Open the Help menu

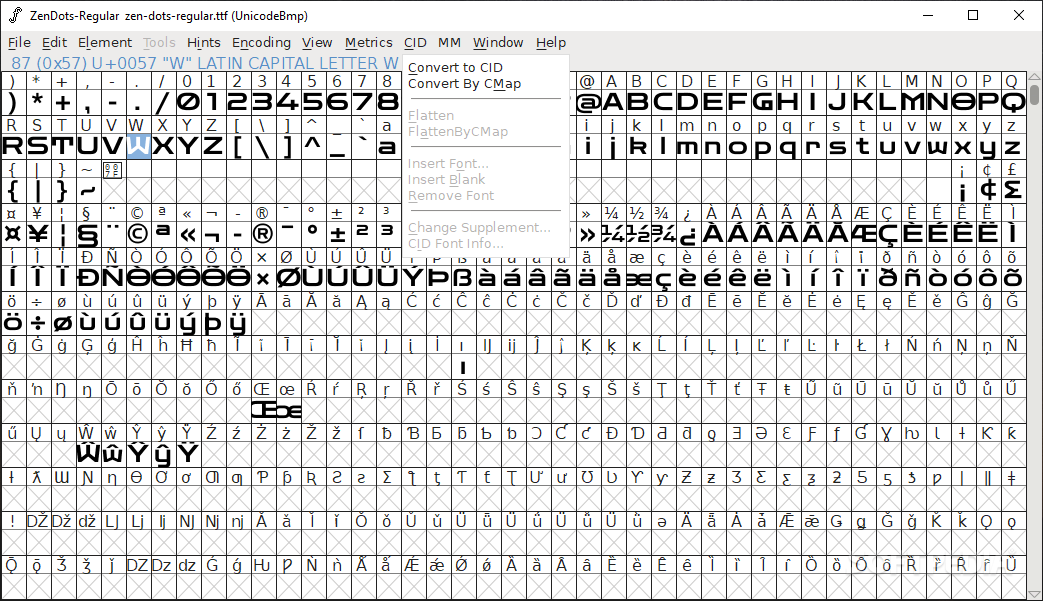[x=551, y=43]
